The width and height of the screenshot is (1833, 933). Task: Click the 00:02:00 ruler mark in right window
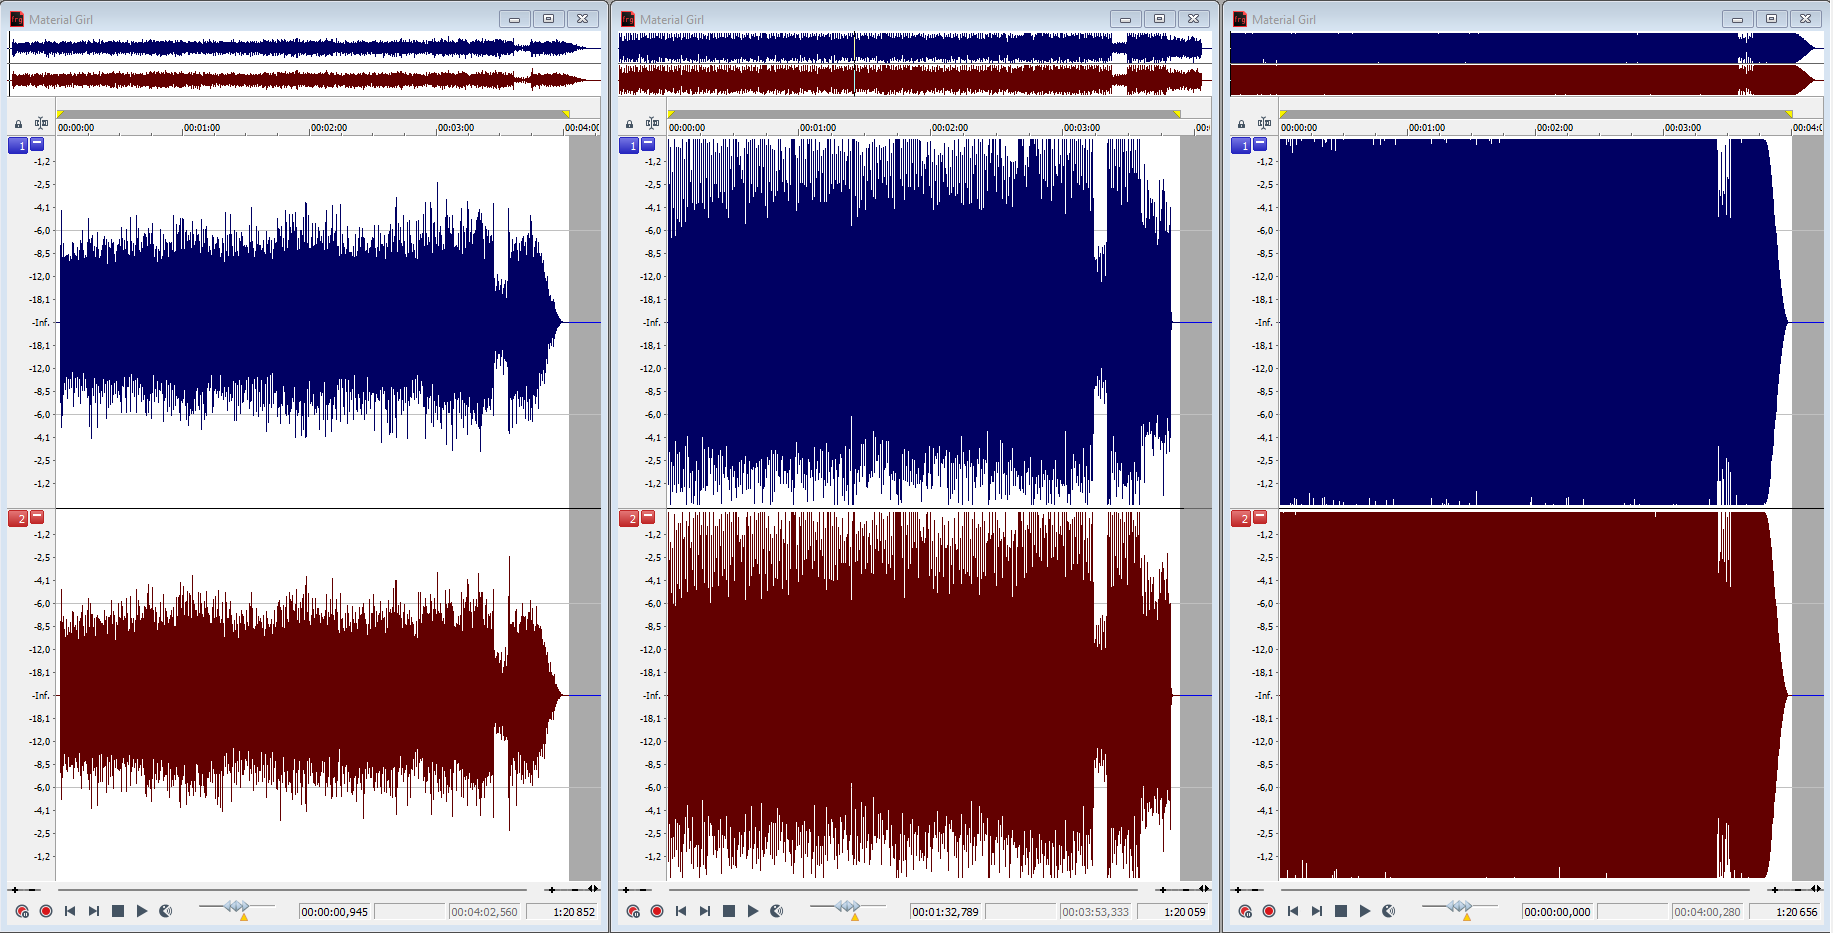(x=1554, y=128)
